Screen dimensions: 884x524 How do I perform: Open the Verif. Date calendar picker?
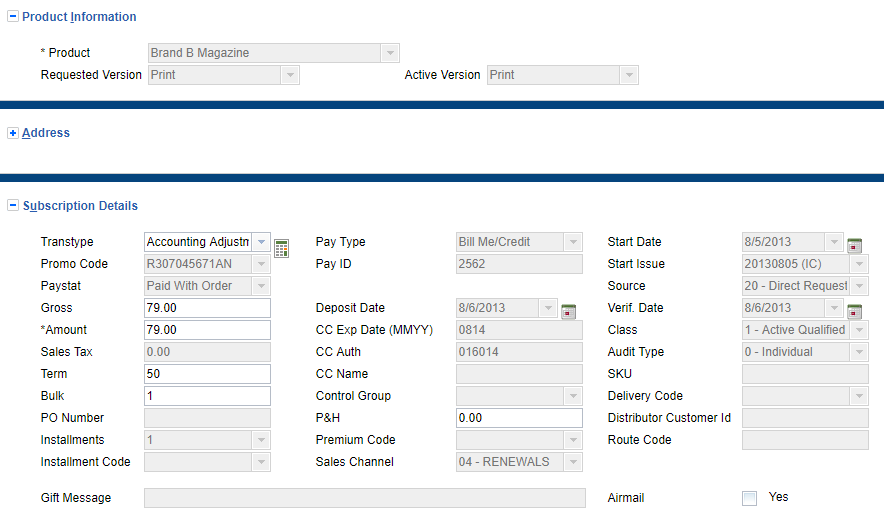(854, 312)
